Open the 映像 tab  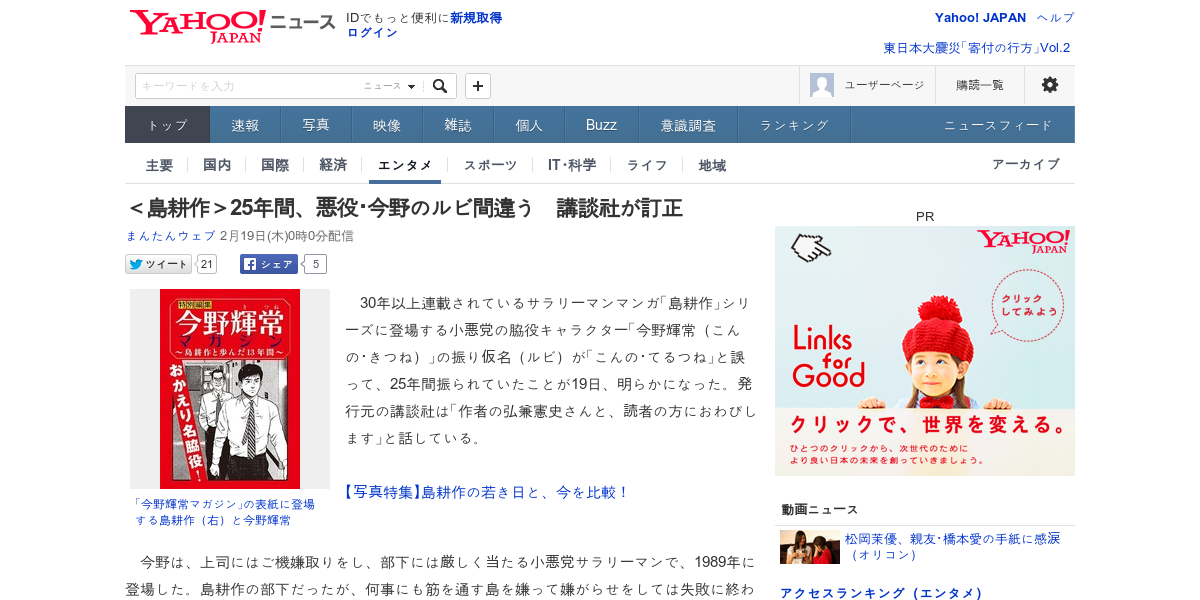point(387,125)
